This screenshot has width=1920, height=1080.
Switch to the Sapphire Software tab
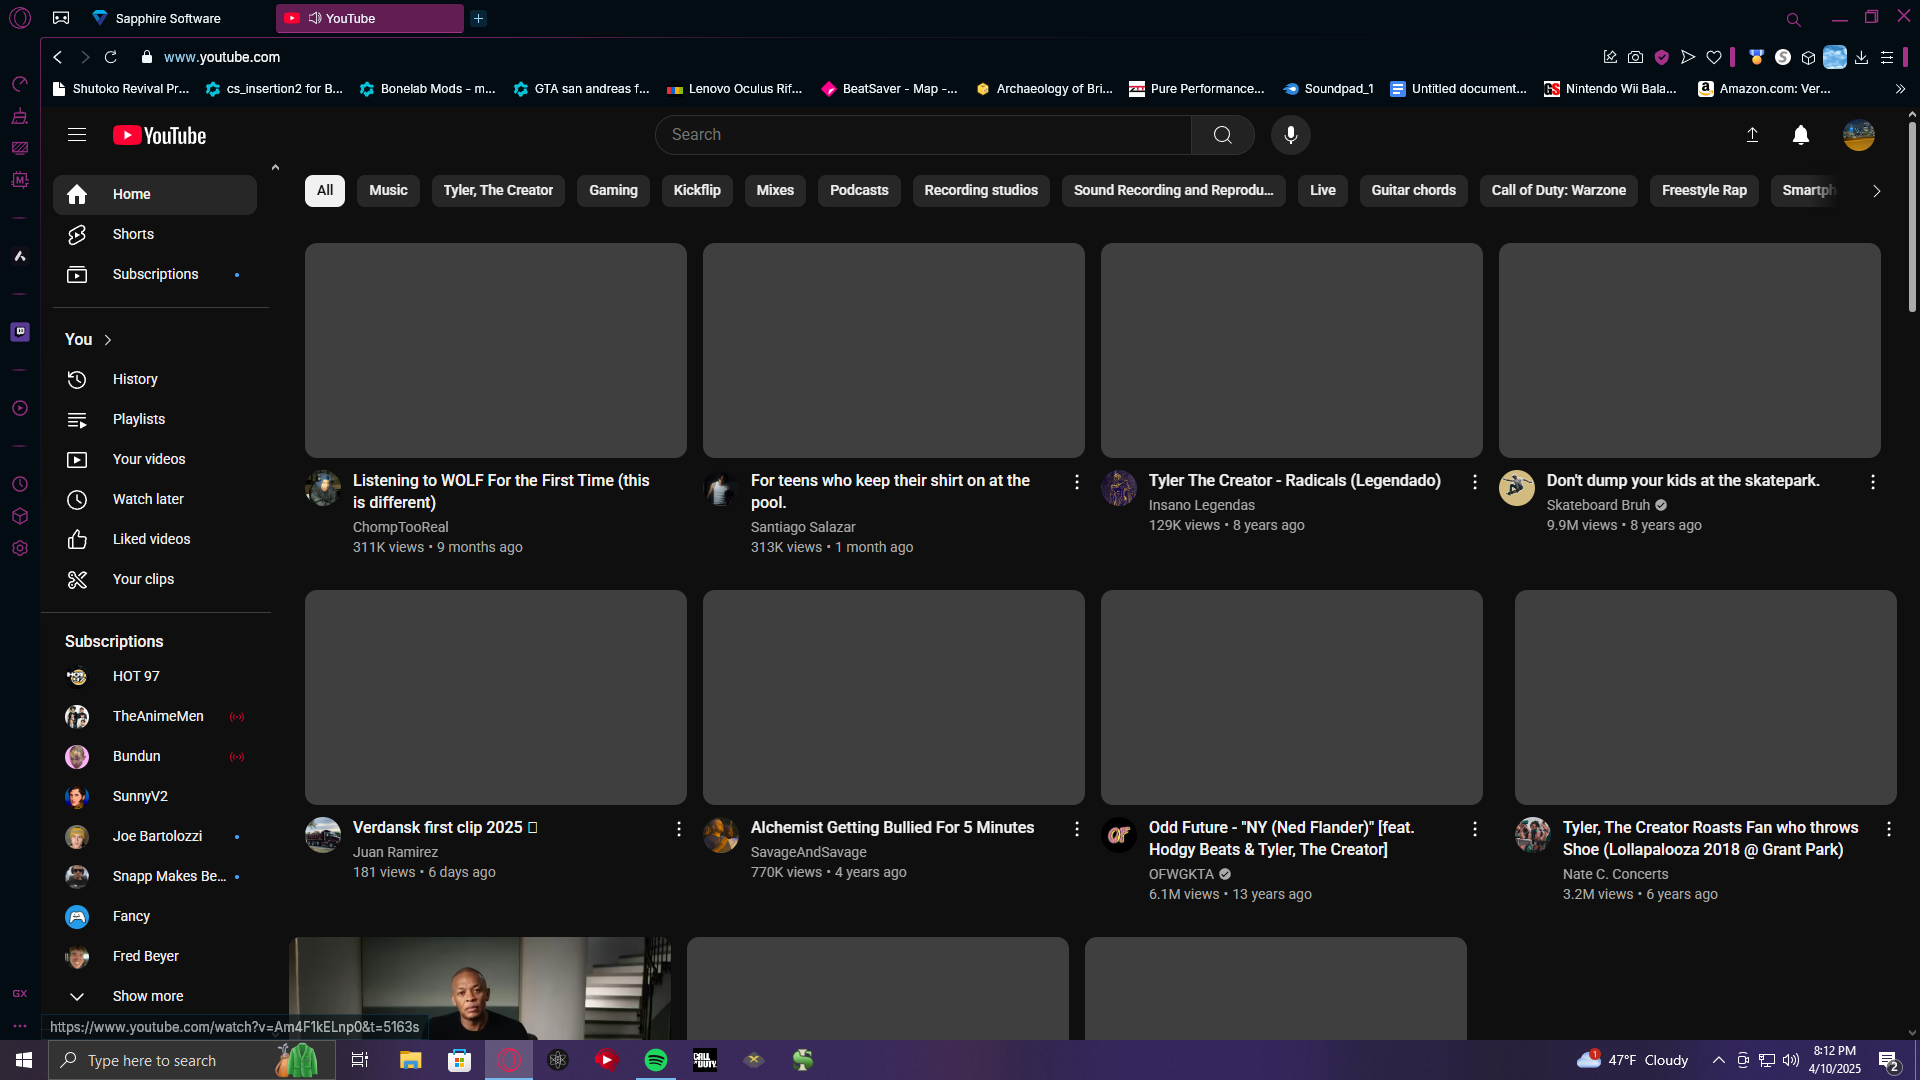coord(168,18)
